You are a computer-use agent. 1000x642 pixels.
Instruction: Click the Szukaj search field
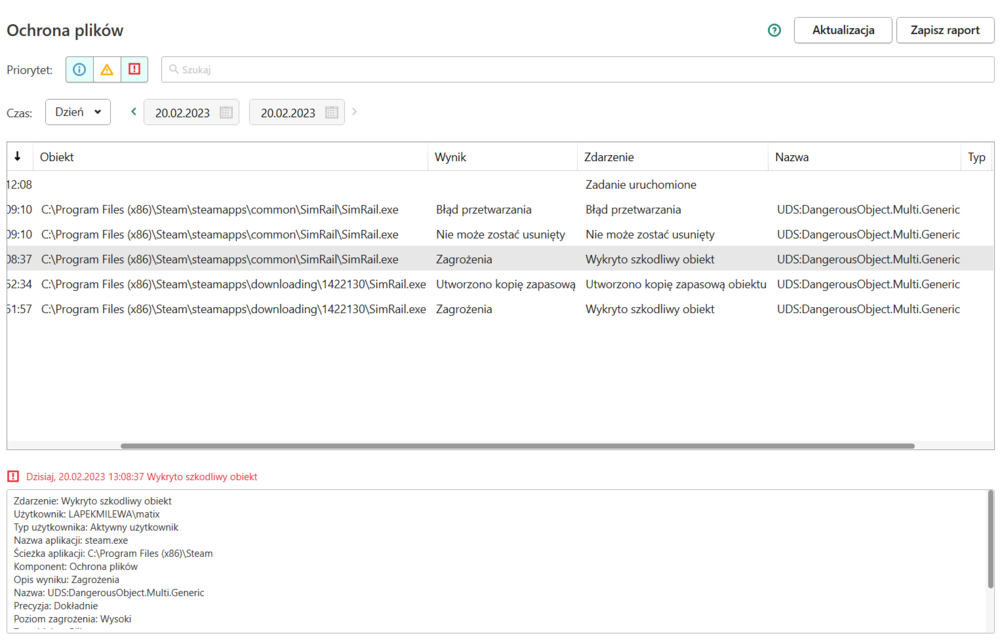(577, 70)
